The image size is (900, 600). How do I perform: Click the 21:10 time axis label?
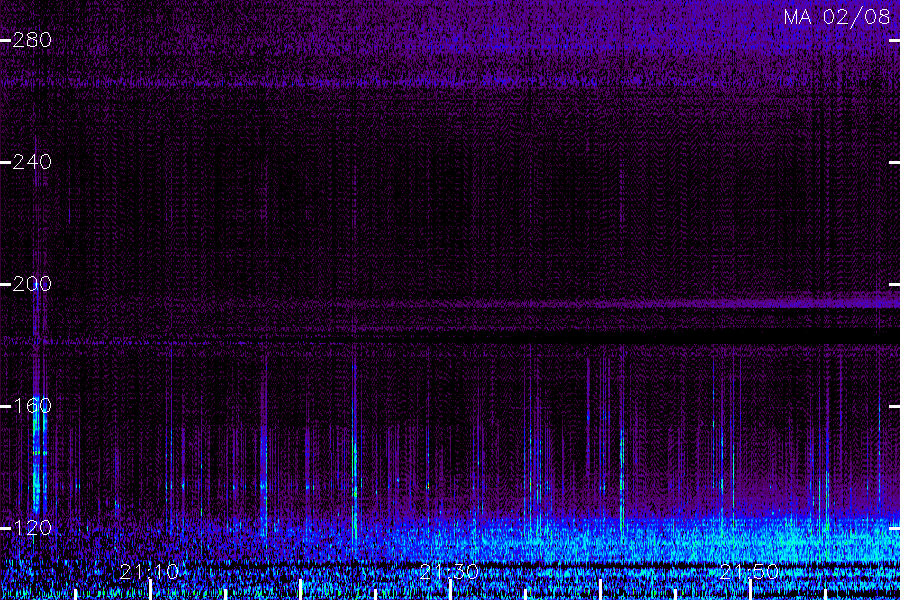pyautogui.click(x=149, y=571)
